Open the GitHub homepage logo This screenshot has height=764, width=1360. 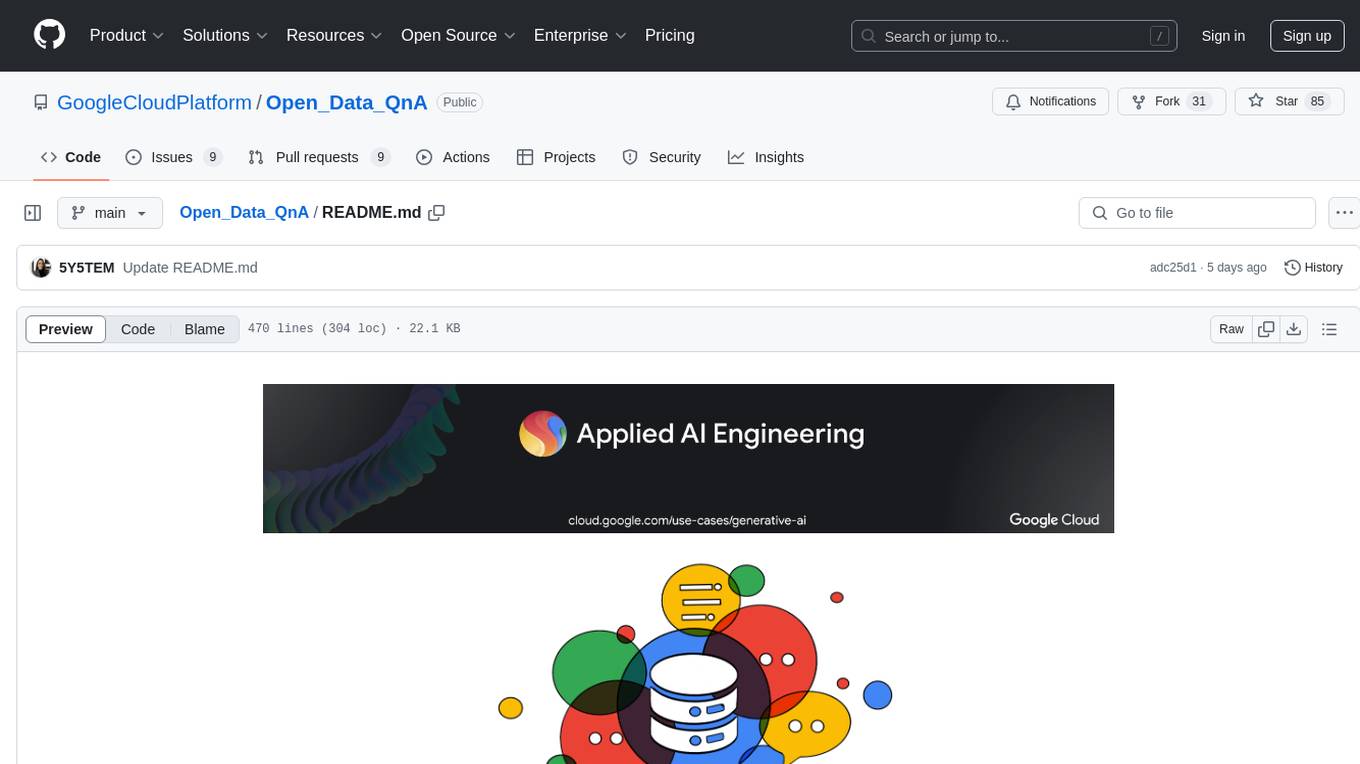pyautogui.click(x=50, y=35)
